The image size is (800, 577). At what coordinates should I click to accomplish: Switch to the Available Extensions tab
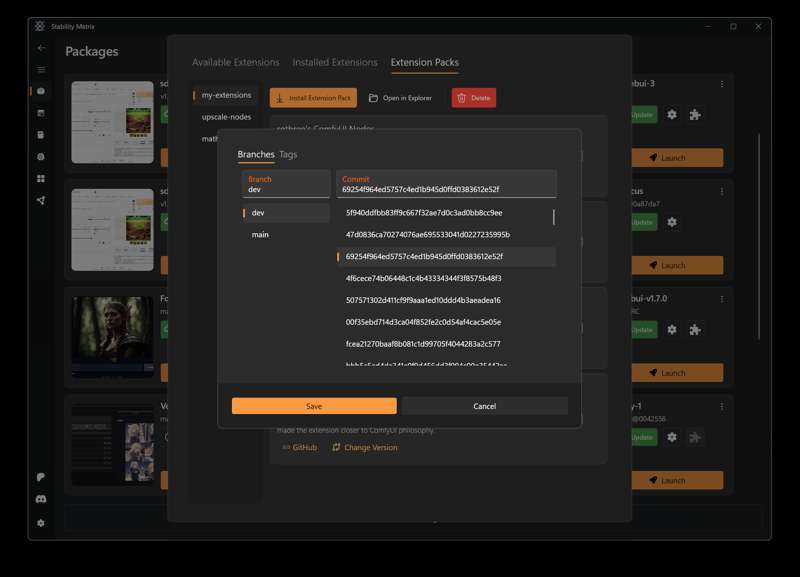(236, 62)
